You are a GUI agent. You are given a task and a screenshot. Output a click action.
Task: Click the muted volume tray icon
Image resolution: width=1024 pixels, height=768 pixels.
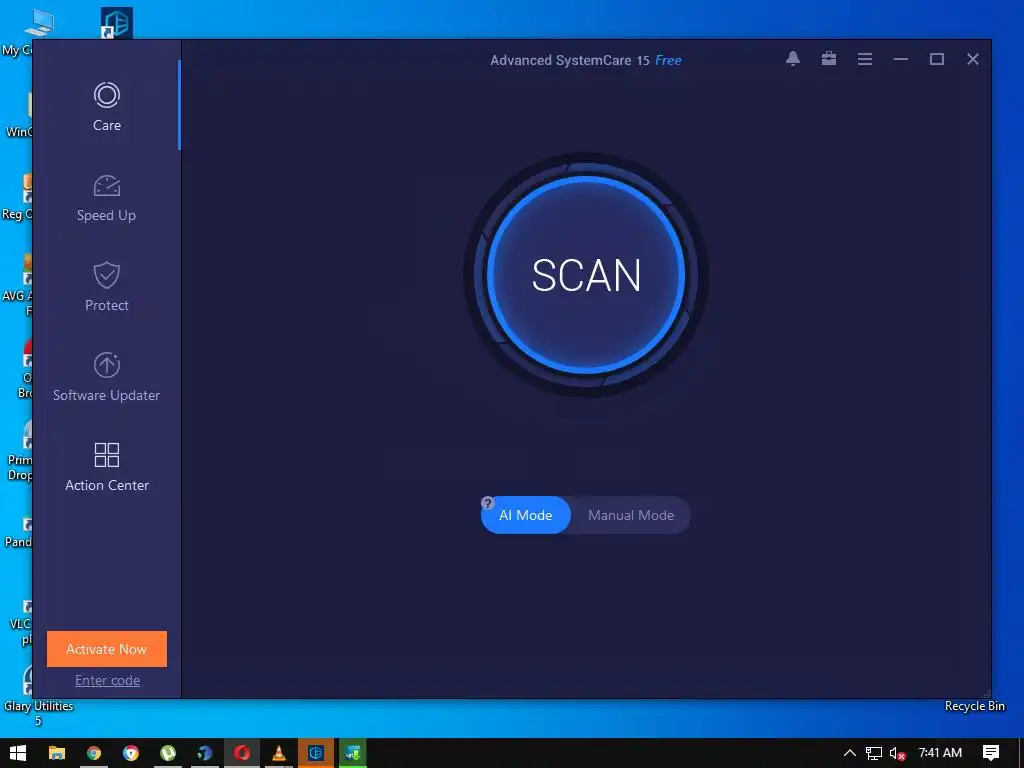[x=897, y=753]
